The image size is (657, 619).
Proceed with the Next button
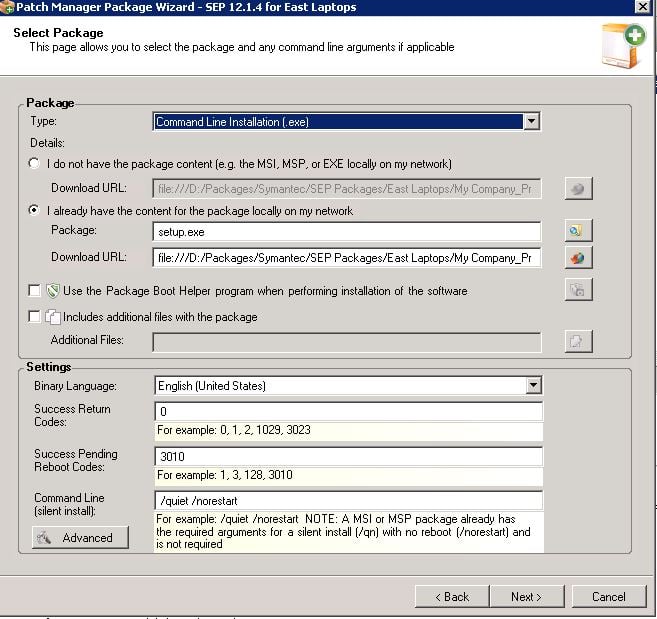(527, 596)
